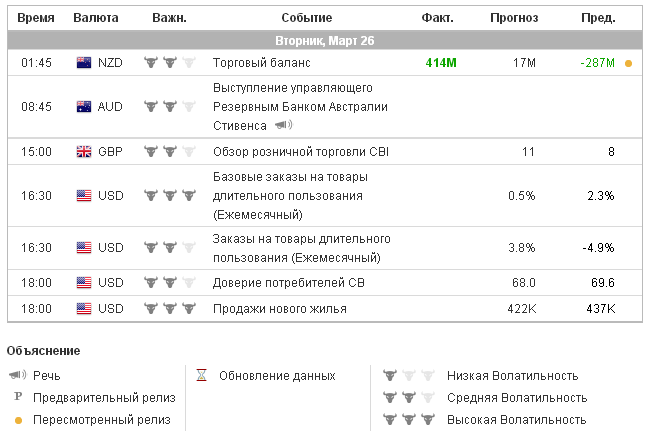This screenshot has width=648, height=437.
Task: Click the green 414M actual value
Action: [x=440, y=63]
